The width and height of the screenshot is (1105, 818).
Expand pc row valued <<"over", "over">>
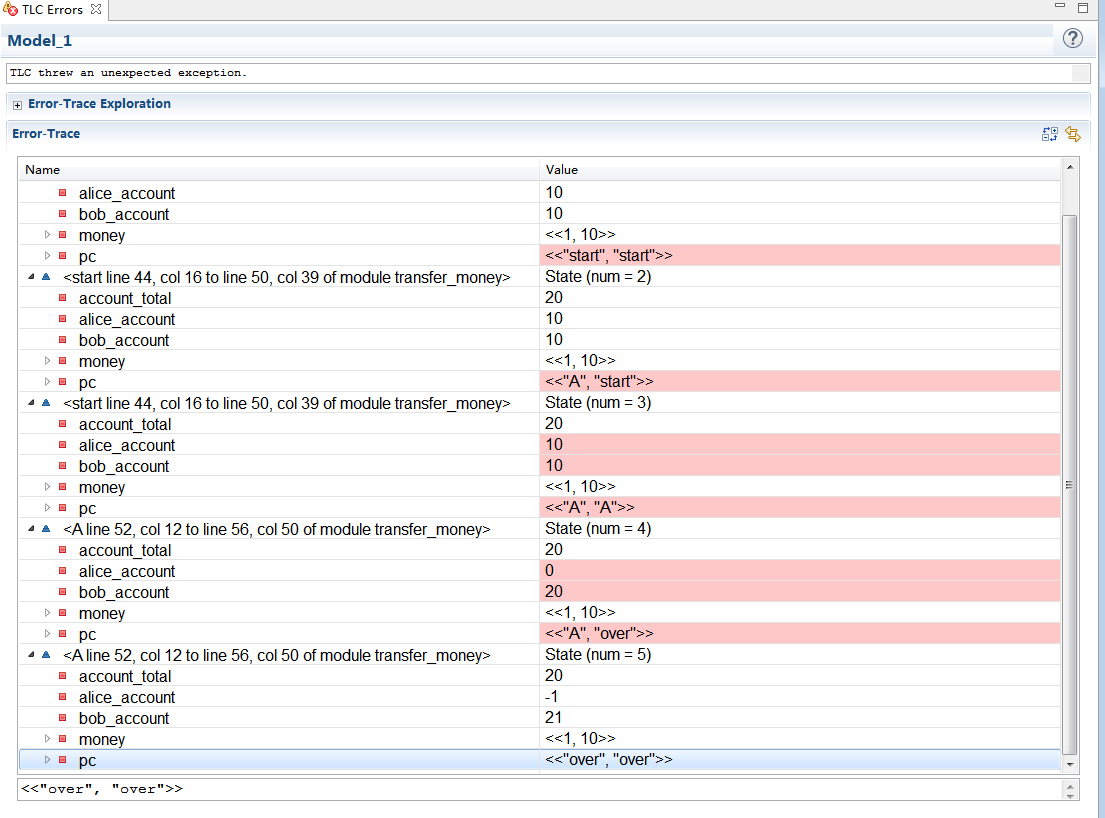[x=47, y=760]
